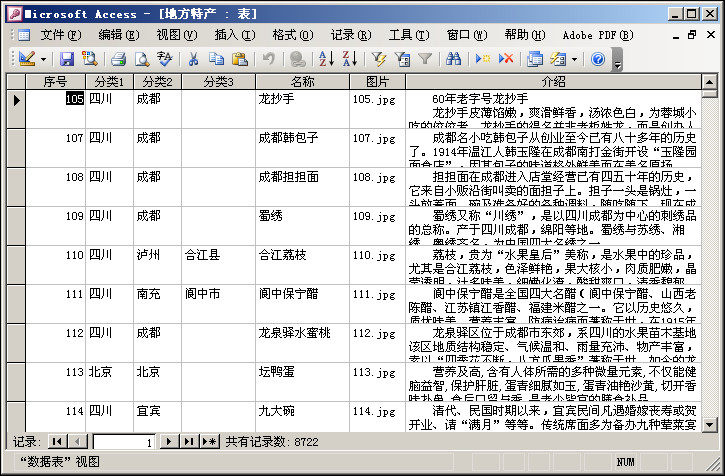Open the 帮助(H) menu

click(525, 35)
